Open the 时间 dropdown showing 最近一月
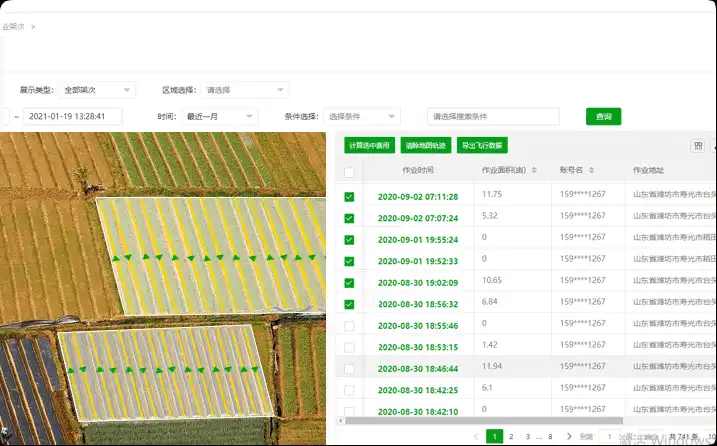The height and width of the screenshot is (446, 717). (219, 117)
